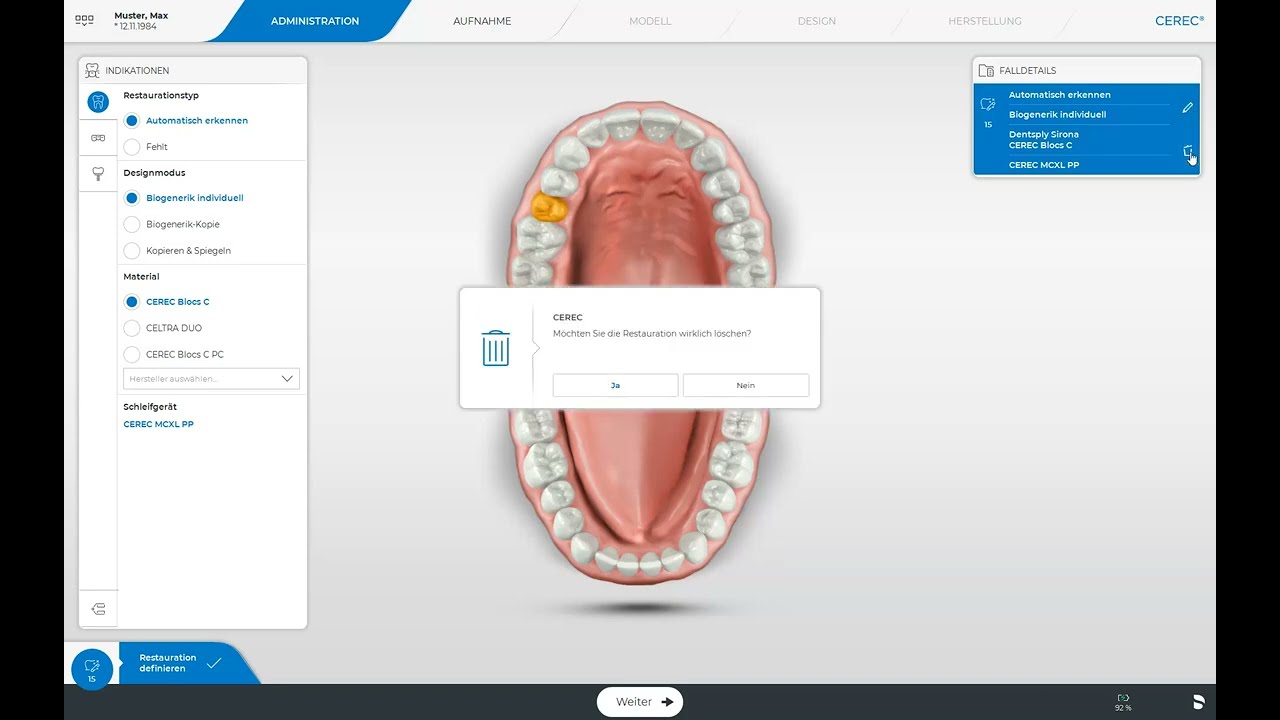The height and width of the screenshot is (720, 1280).
Task: Click the tooth 15 restoration icon in Falldetails
Action: (x=988, y=104)
